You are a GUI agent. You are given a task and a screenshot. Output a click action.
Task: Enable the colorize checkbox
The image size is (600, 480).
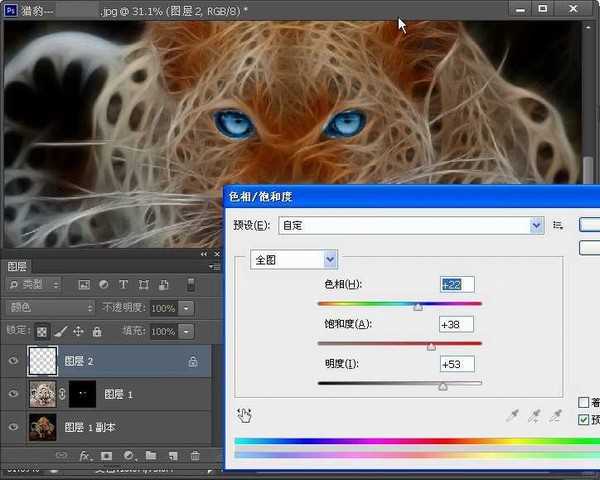point(584,402)
